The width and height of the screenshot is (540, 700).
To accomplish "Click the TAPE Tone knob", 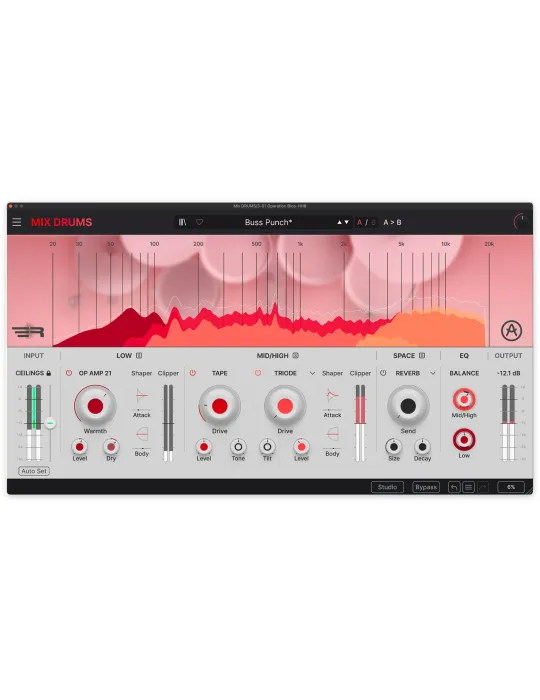I will pos(238,447).
